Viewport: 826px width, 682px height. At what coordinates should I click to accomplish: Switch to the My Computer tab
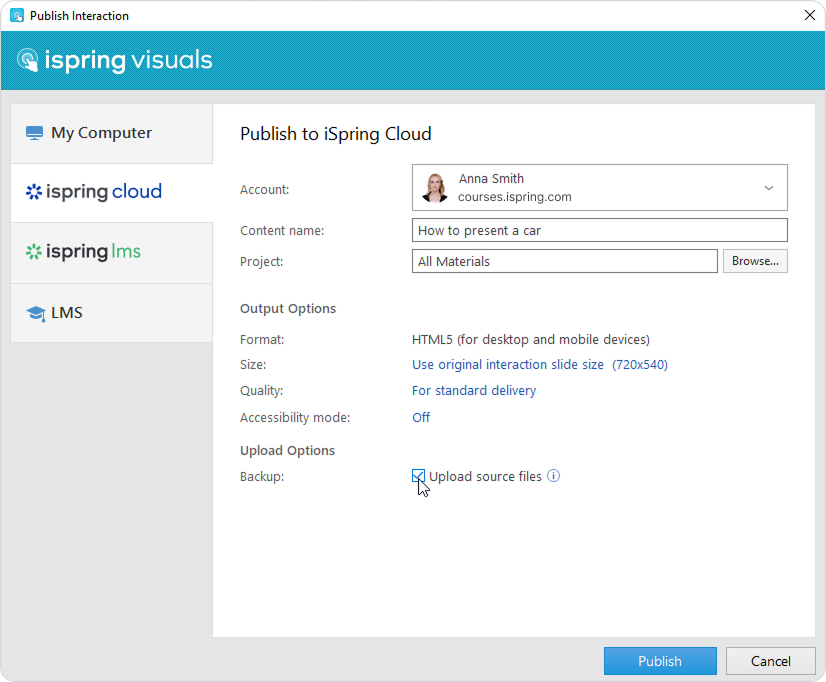point(101,133)
